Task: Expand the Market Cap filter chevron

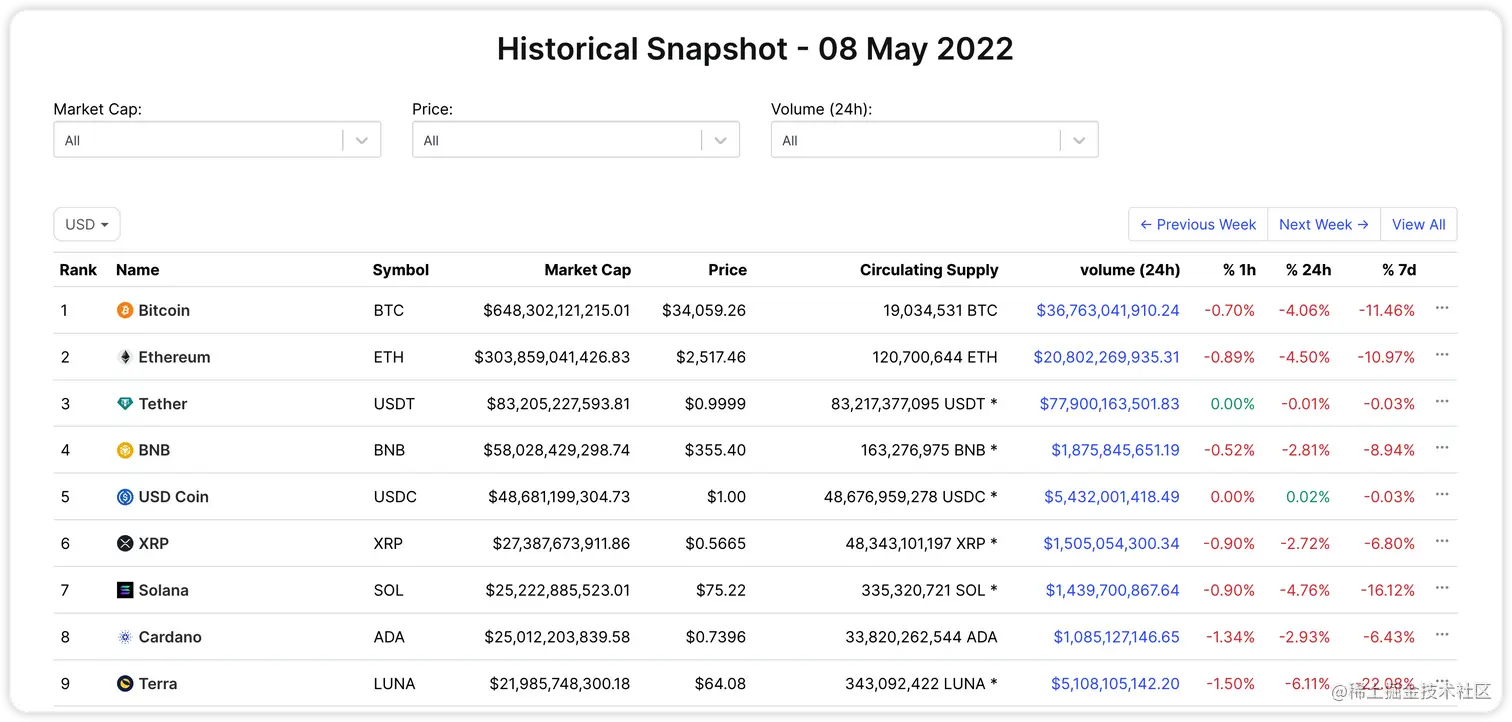Action: [362, 140]
